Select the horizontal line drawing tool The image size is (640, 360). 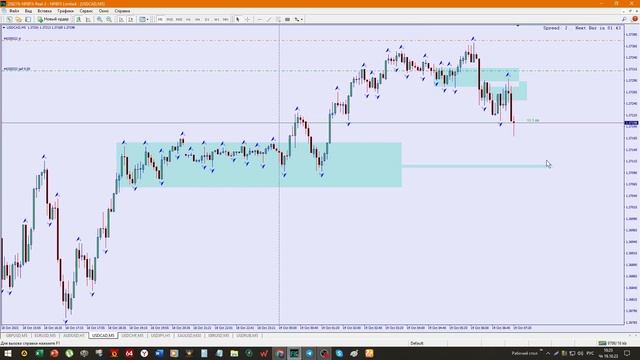(260, 19)
